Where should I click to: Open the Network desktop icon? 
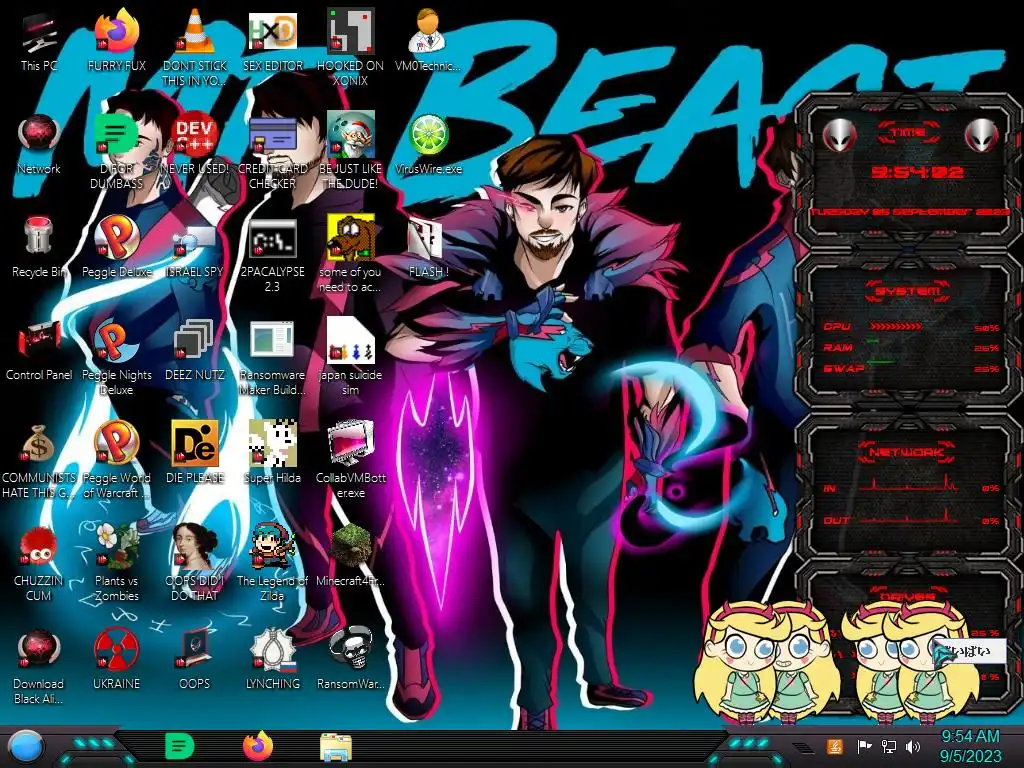pos(39,136)
